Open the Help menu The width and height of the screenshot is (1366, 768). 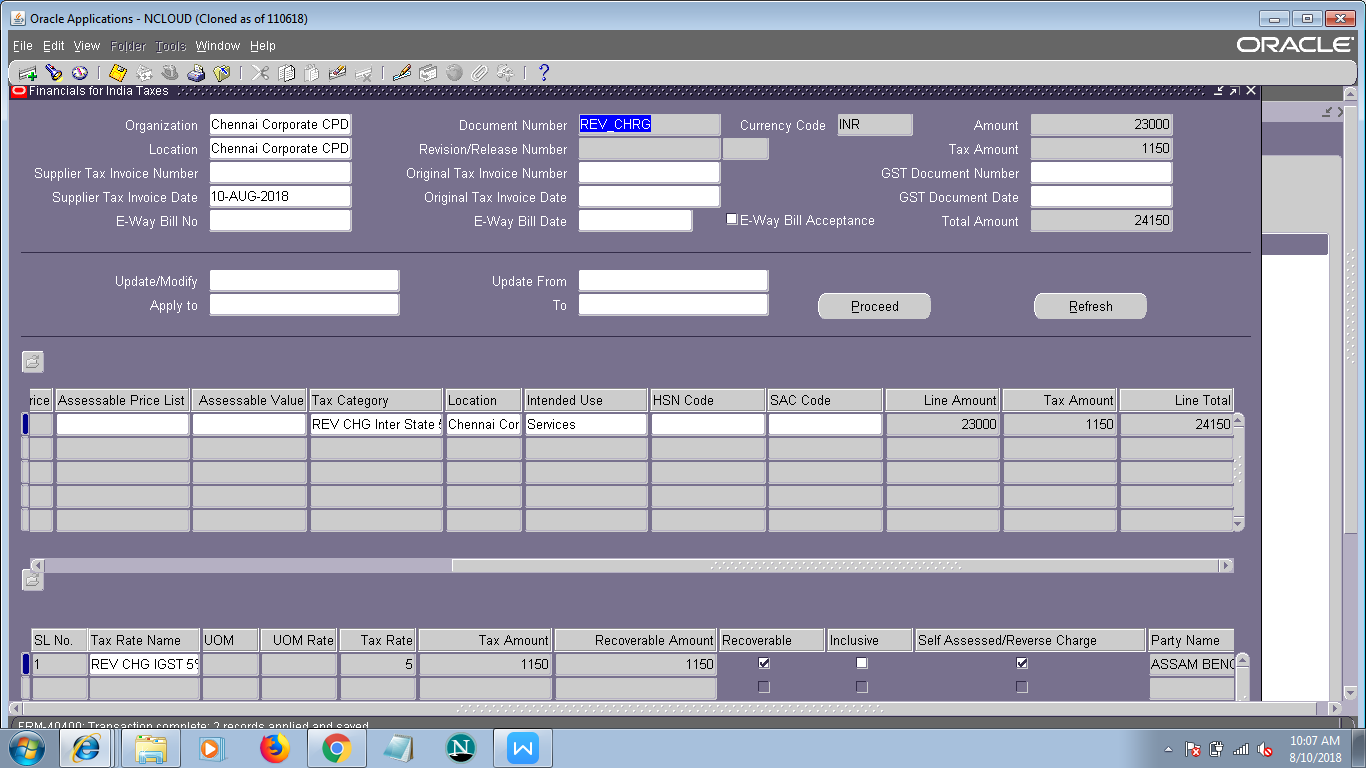[263, 46]
